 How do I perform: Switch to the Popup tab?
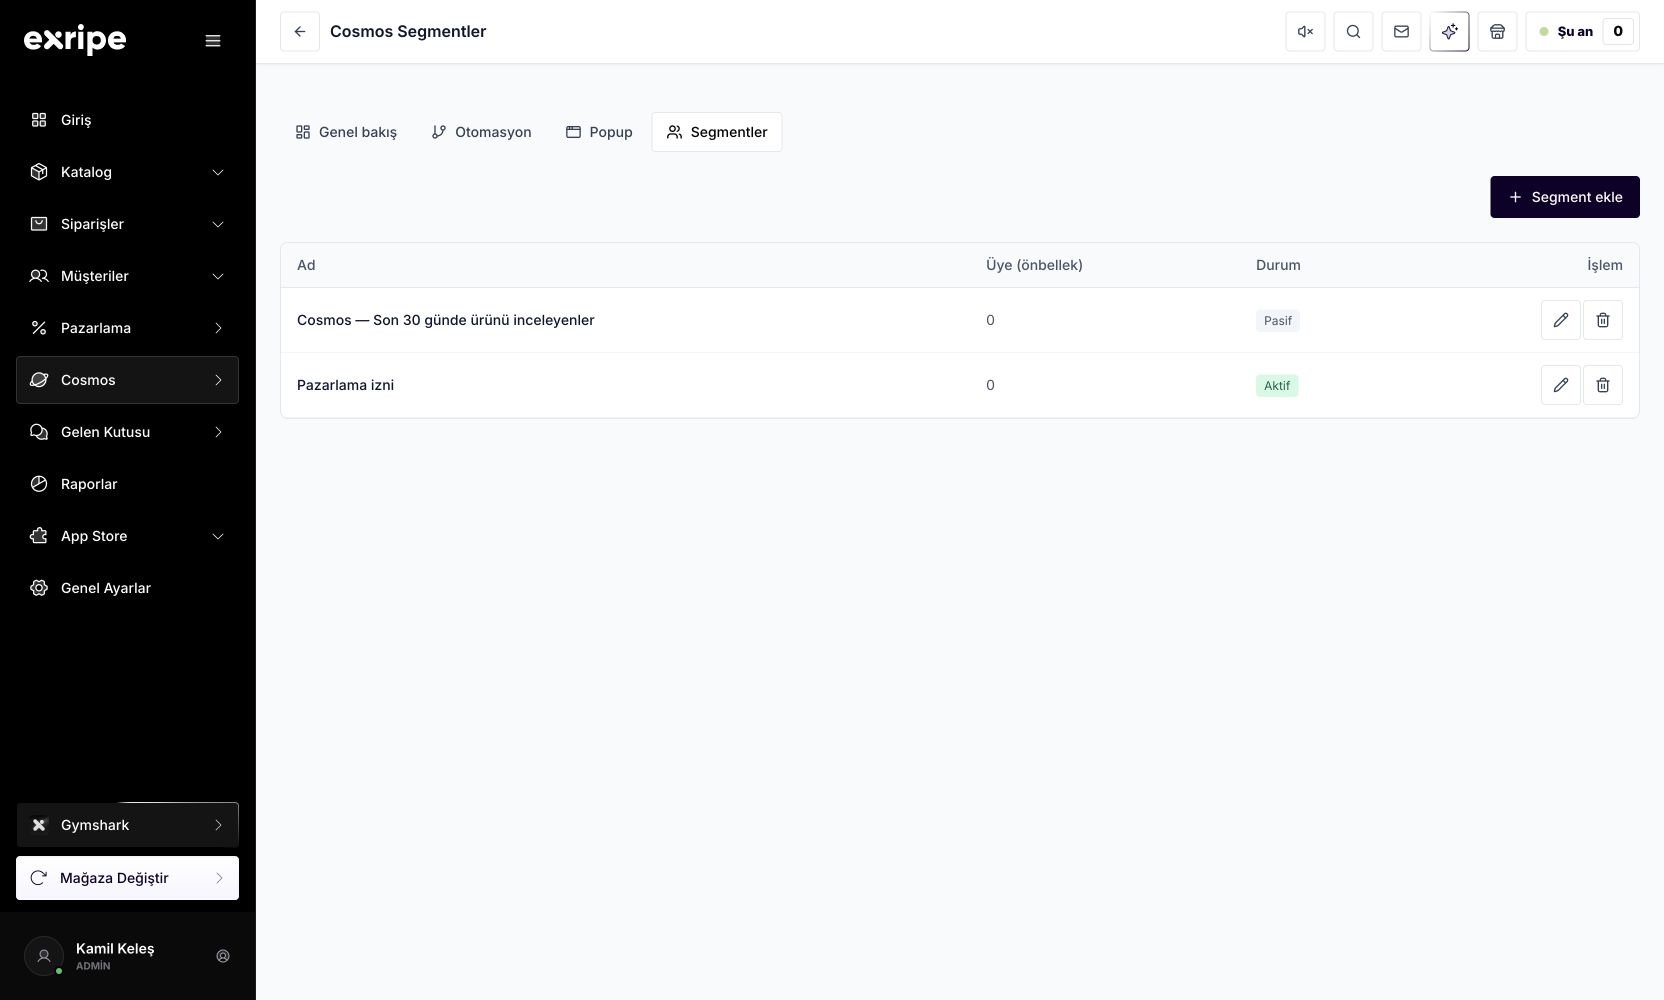(599, 132)
